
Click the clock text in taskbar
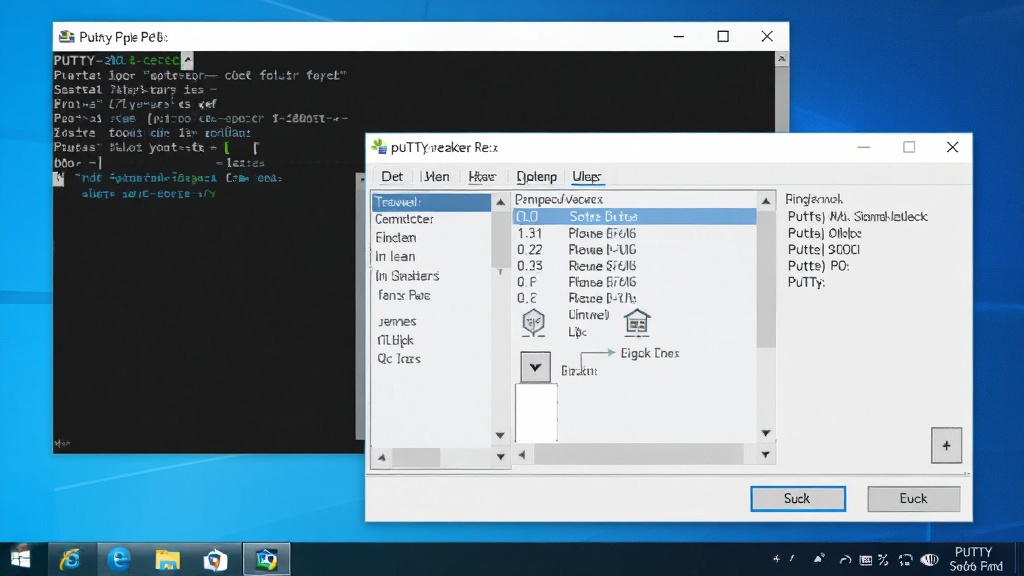point(975,559)
